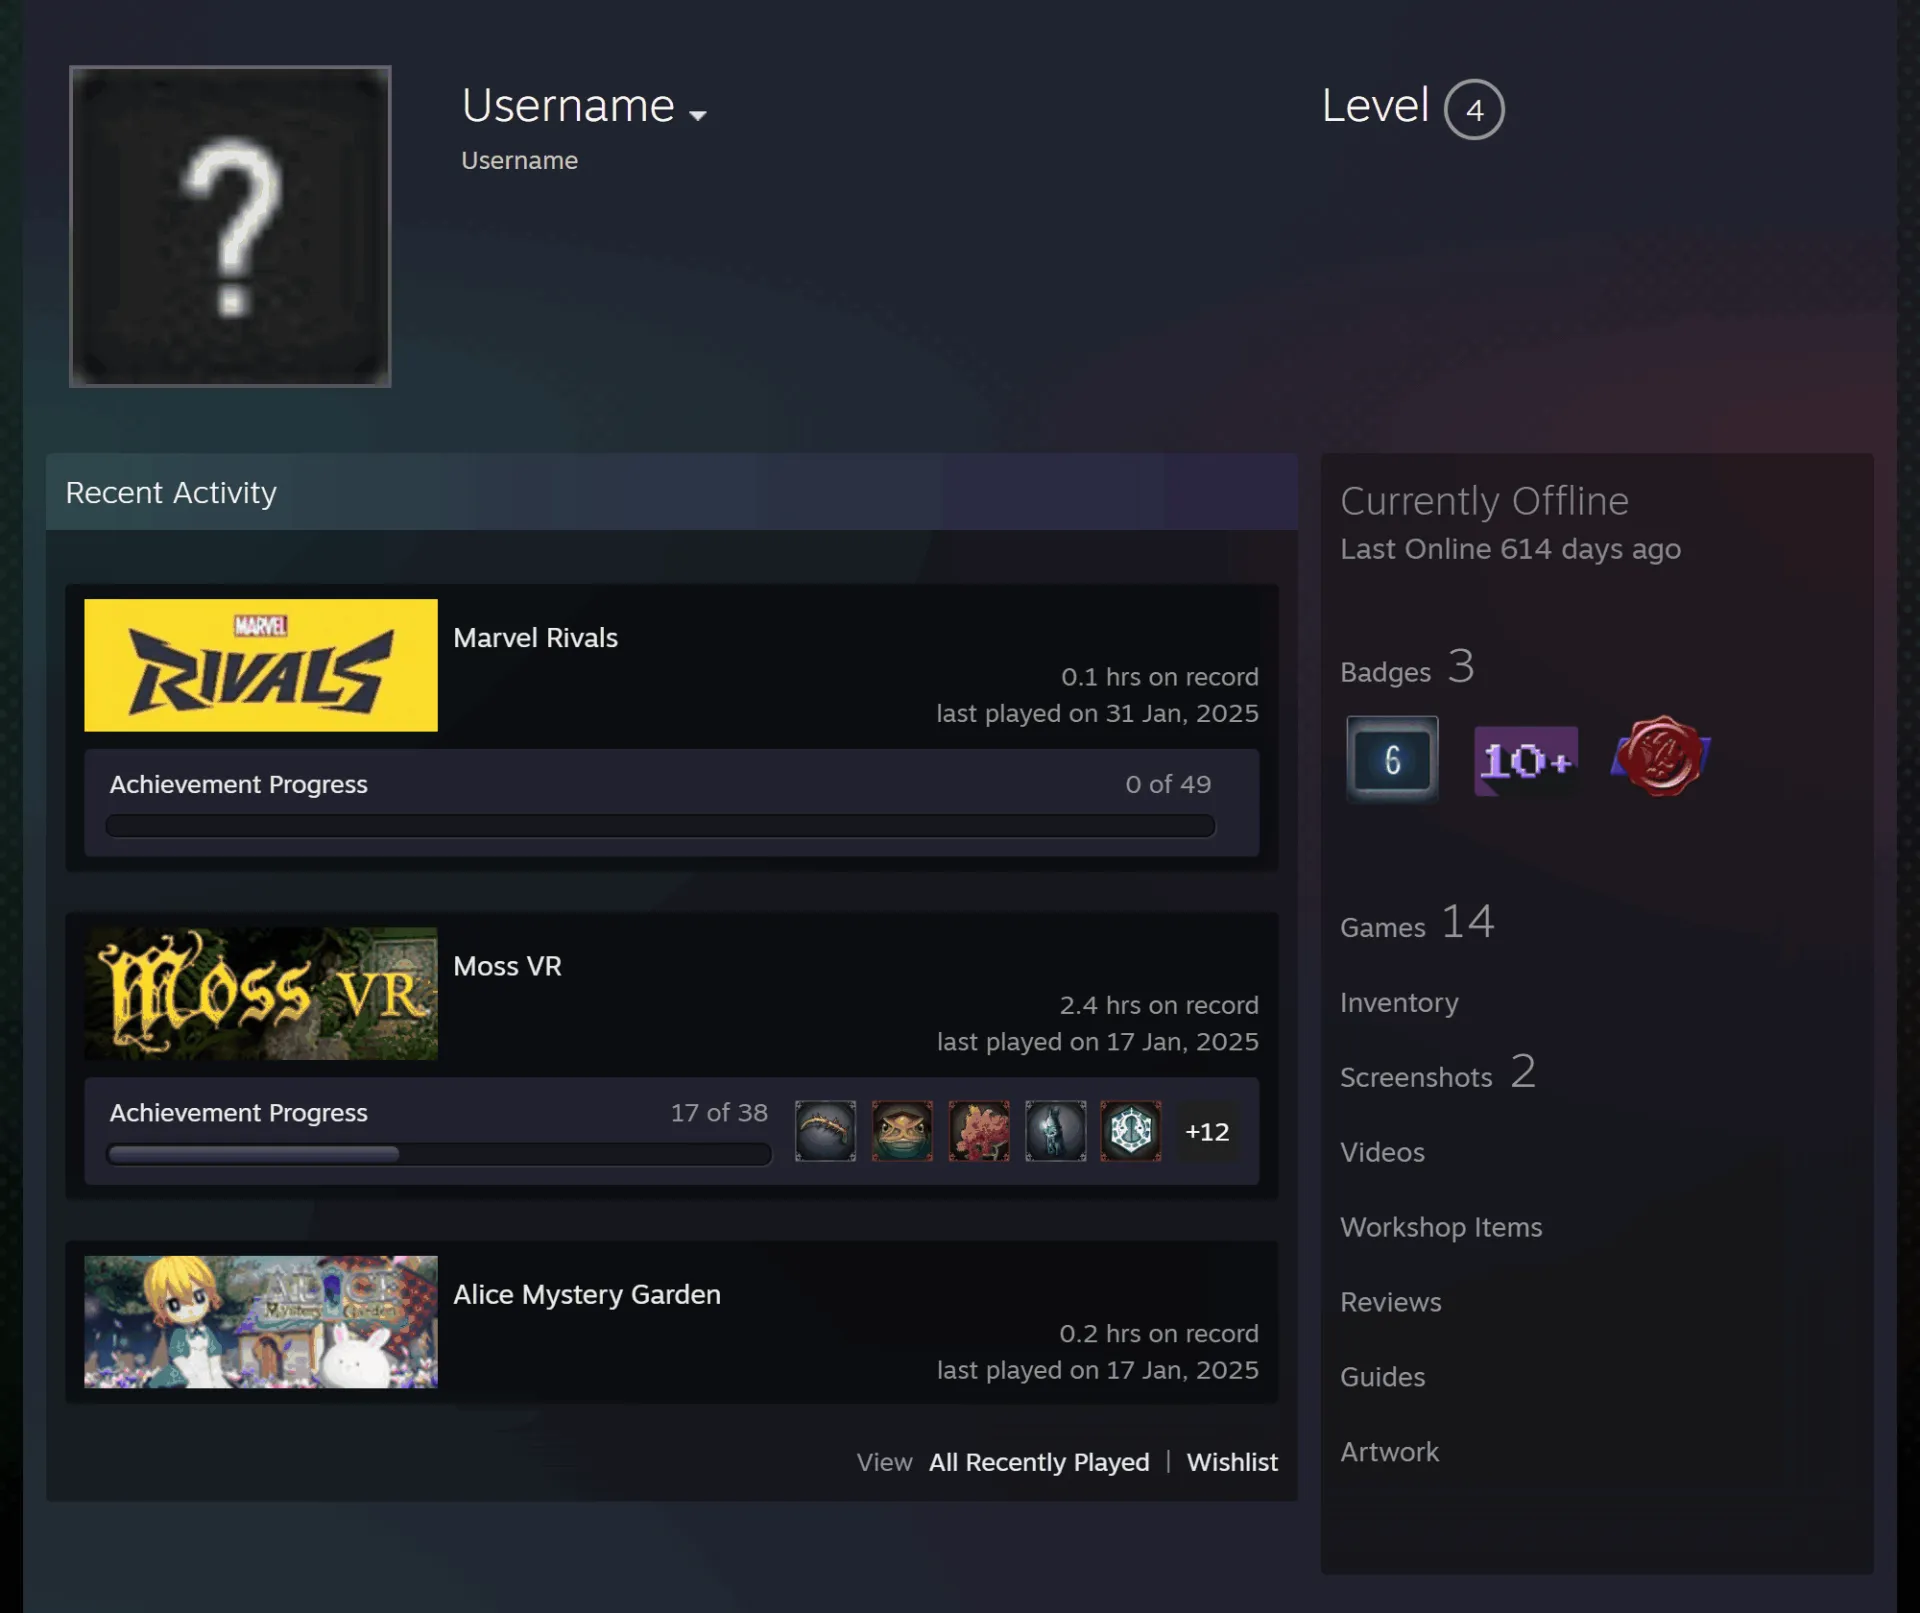Open the Wishlist link
Viewport: 1920px width, 1613px height.
coord(1232,1462)
